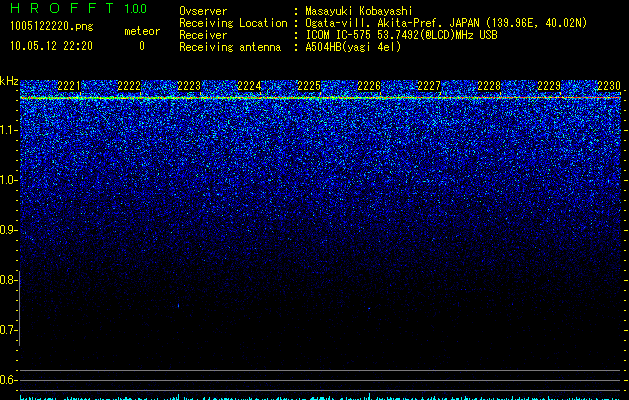This screenshot has height=400, width=629.
Task: Click the version number 1.0.0
Action: click(135, 8)
